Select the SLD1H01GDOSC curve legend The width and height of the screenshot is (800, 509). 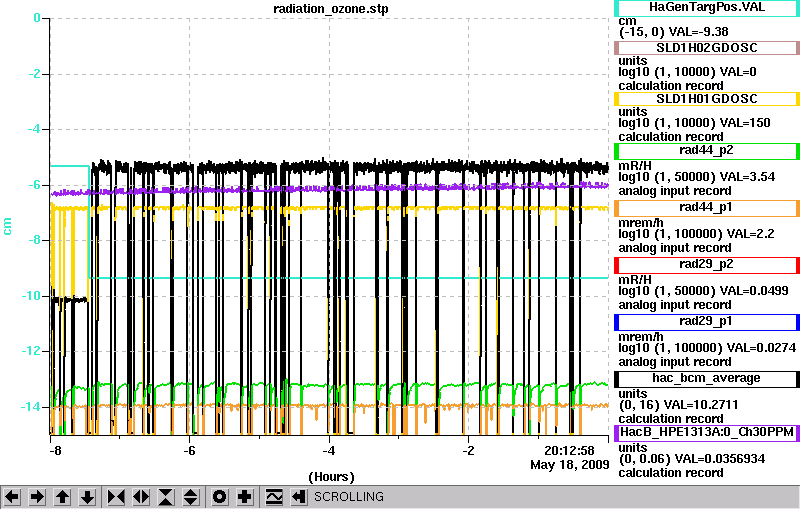[x=707, y=99]
